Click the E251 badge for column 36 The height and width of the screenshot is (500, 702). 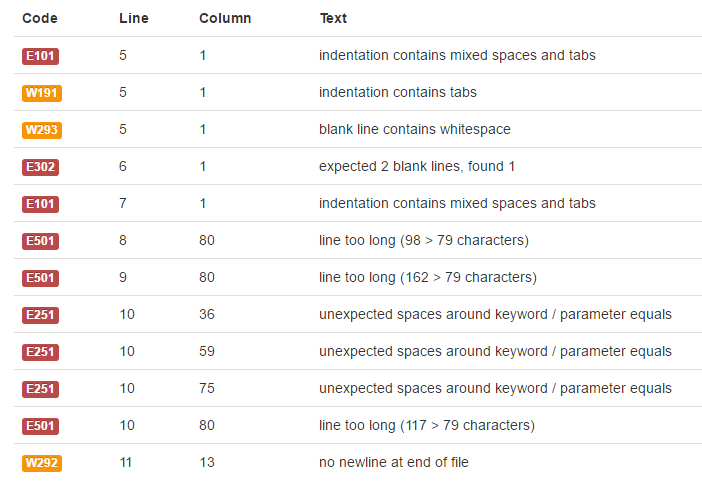(40, 315)
